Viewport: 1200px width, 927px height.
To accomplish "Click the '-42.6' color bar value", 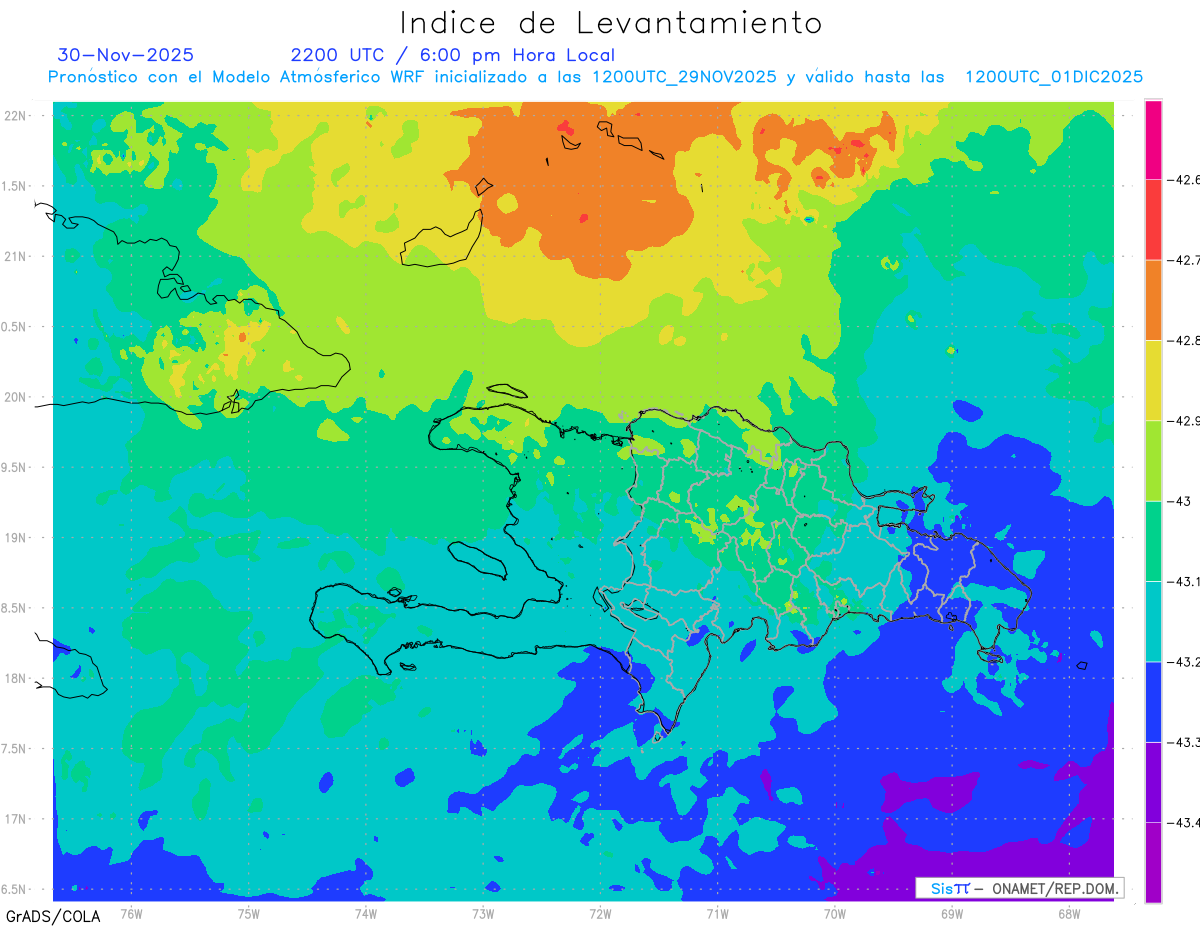I will pyautogui.click(x=1184, y=180).
